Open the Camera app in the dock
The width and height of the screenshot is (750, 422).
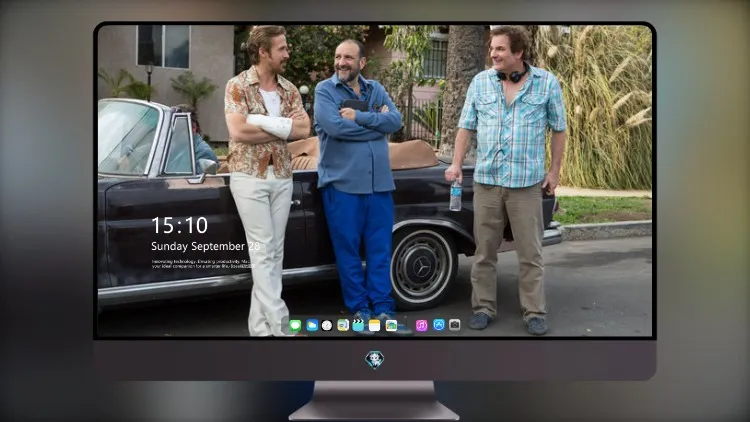[454, 325]
